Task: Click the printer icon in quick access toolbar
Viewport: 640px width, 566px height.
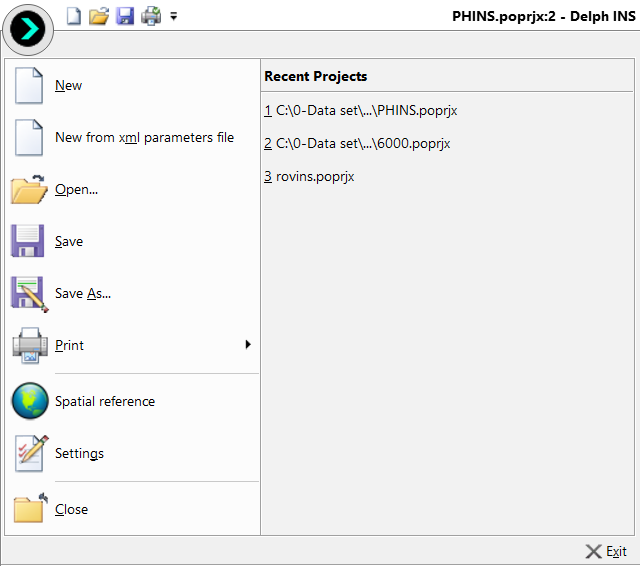Action: point(151,16)
